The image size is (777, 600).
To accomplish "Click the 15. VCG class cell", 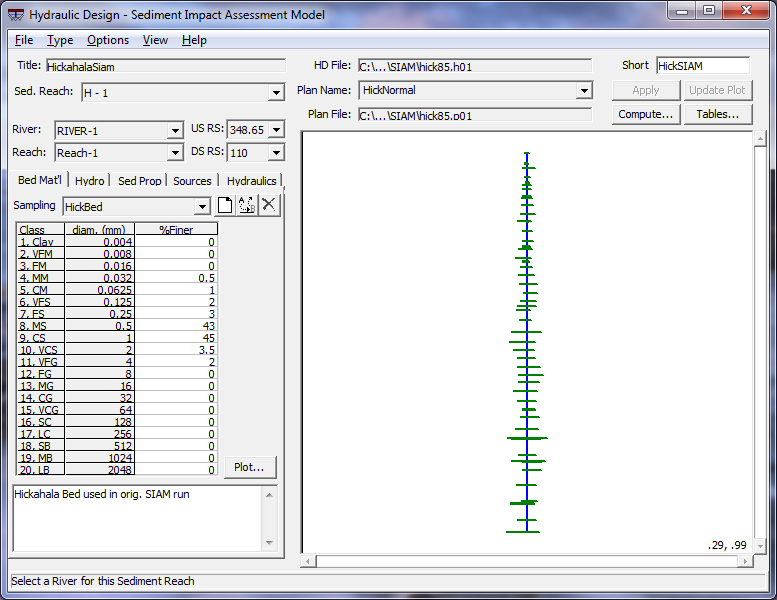I will pos(41,410).
